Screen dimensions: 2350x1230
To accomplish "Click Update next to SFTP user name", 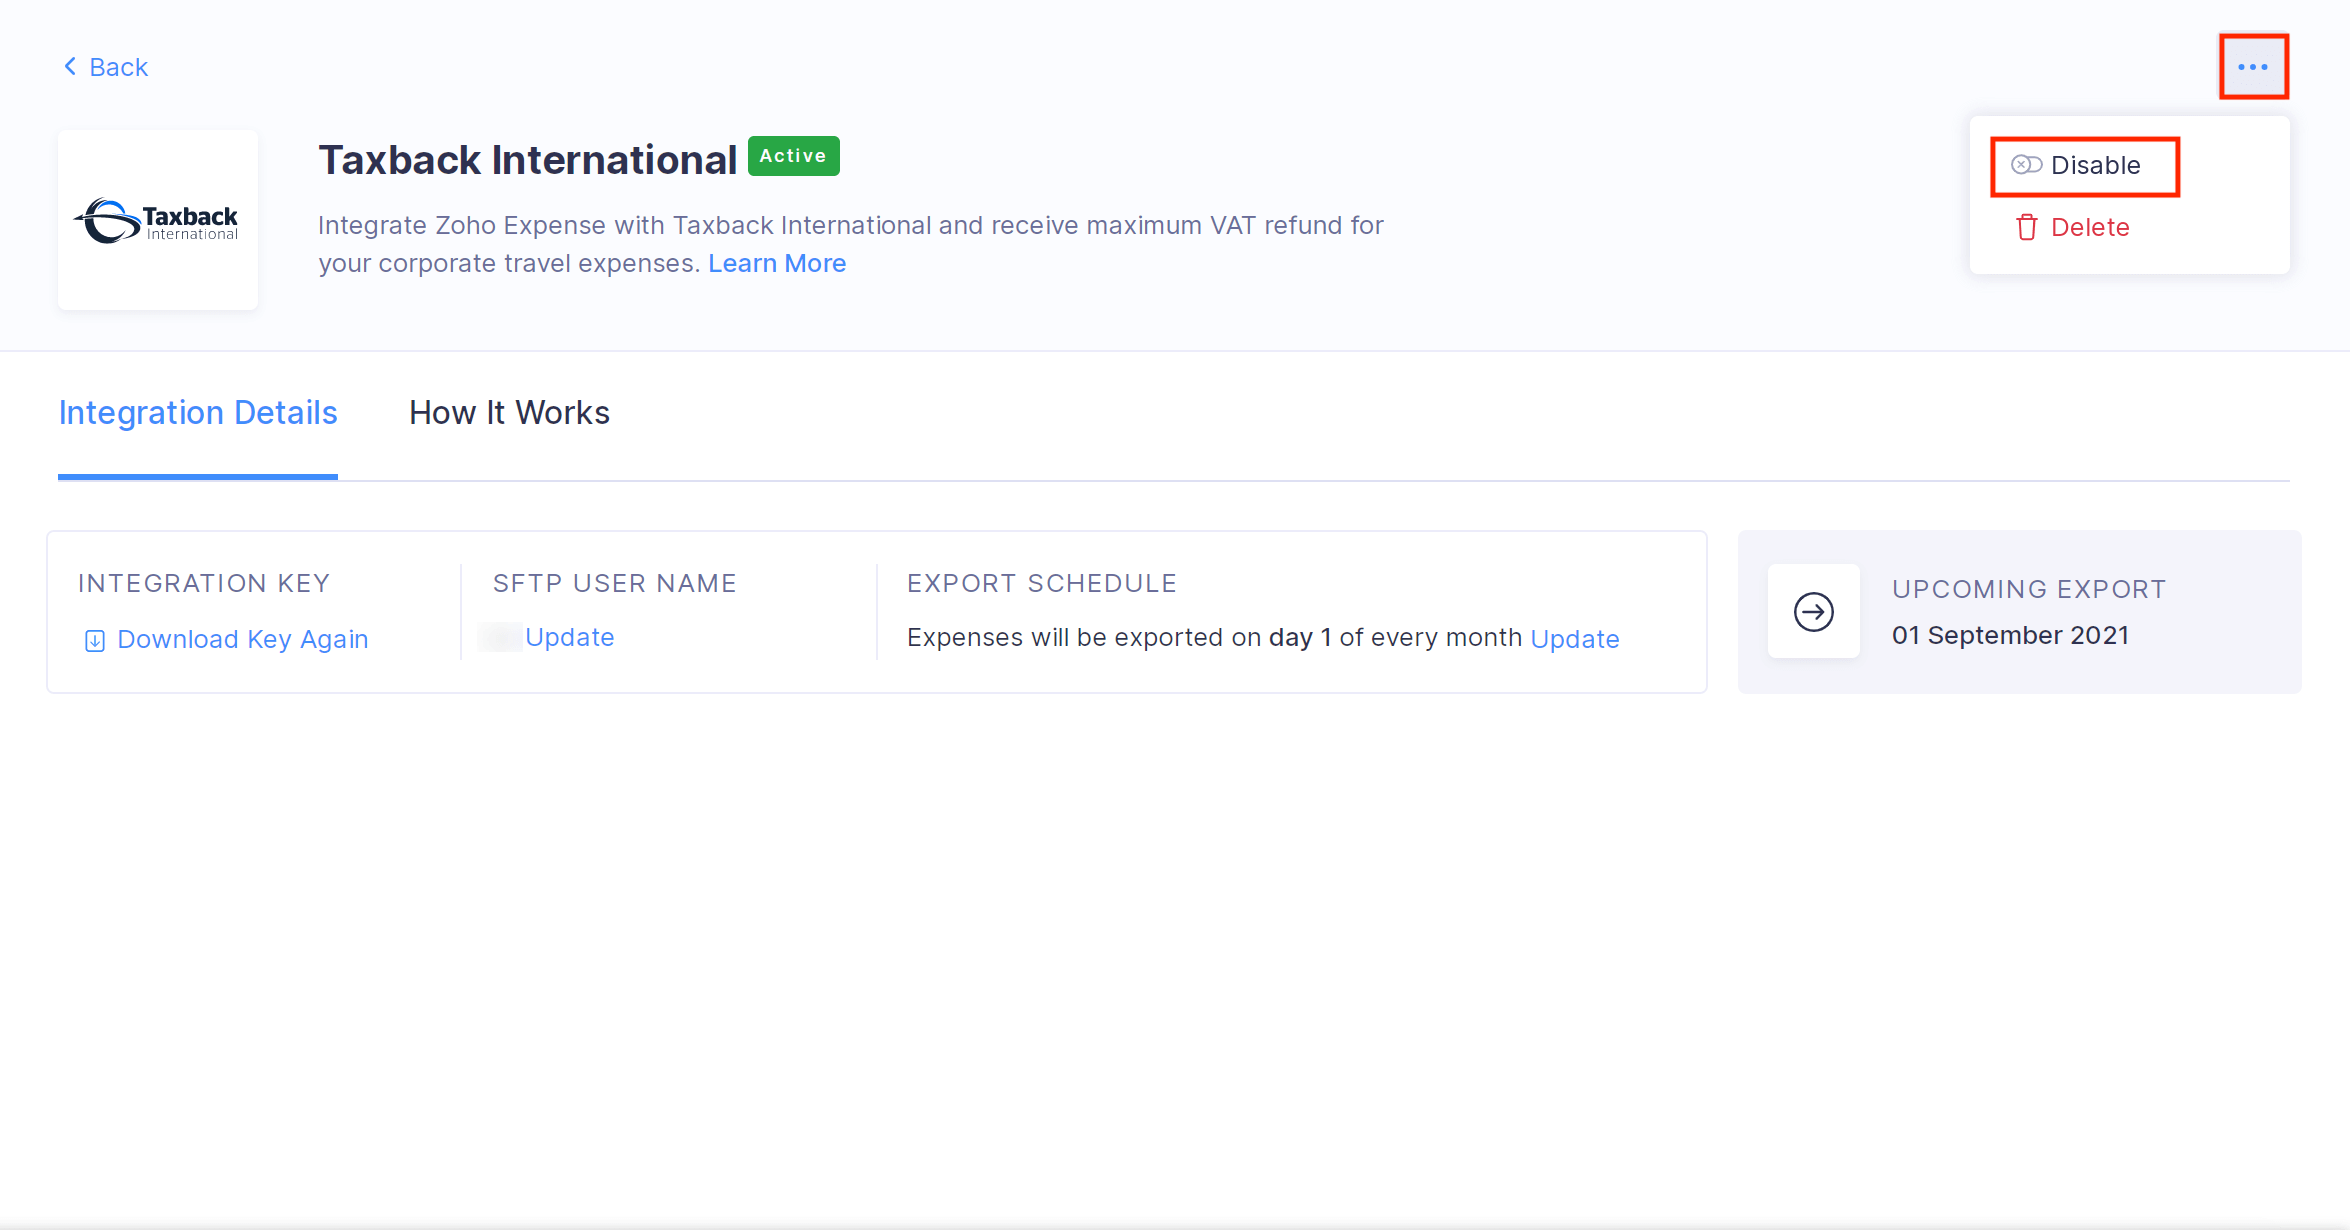I will coord(569,637).
